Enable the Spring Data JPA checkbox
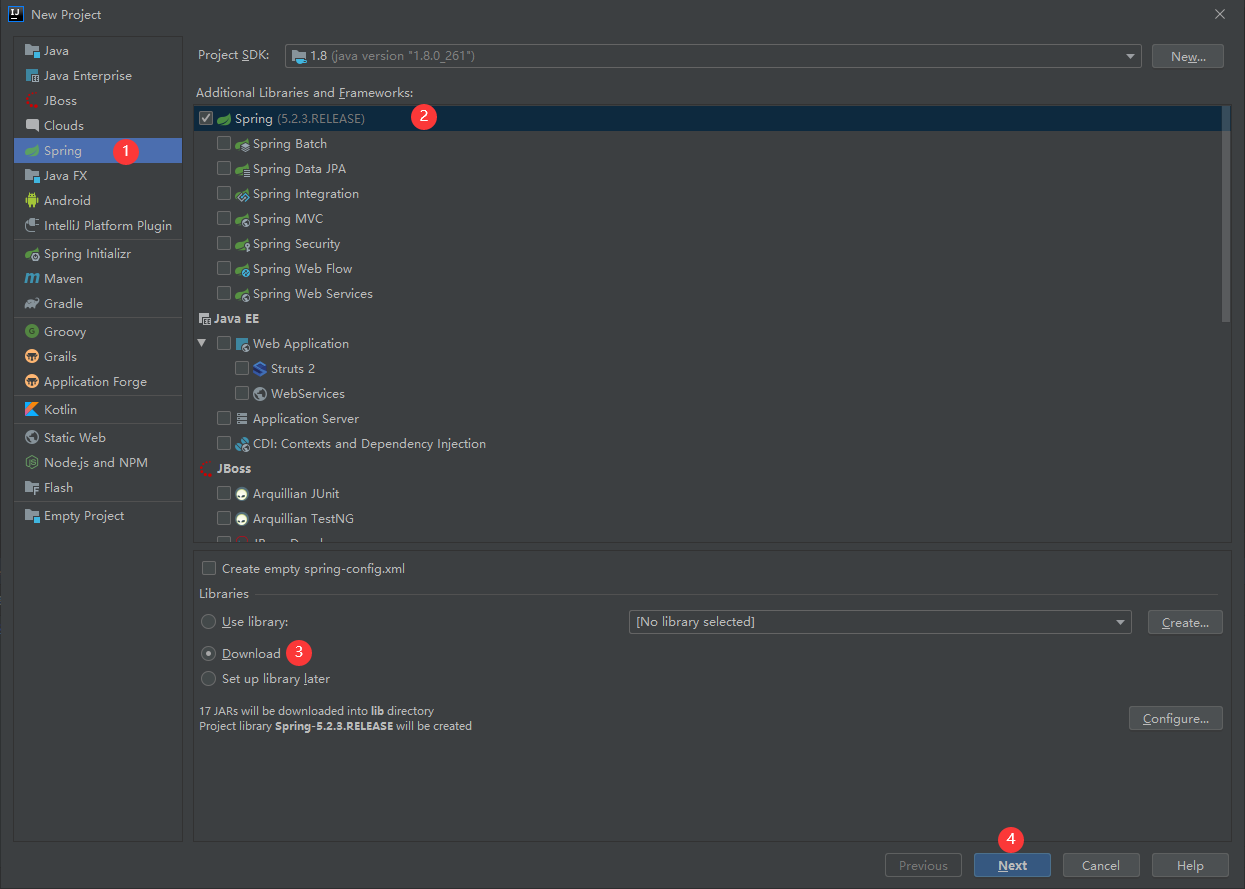Image resolution: width=1245 pixels, height=889 pixels. pos(224,168)
